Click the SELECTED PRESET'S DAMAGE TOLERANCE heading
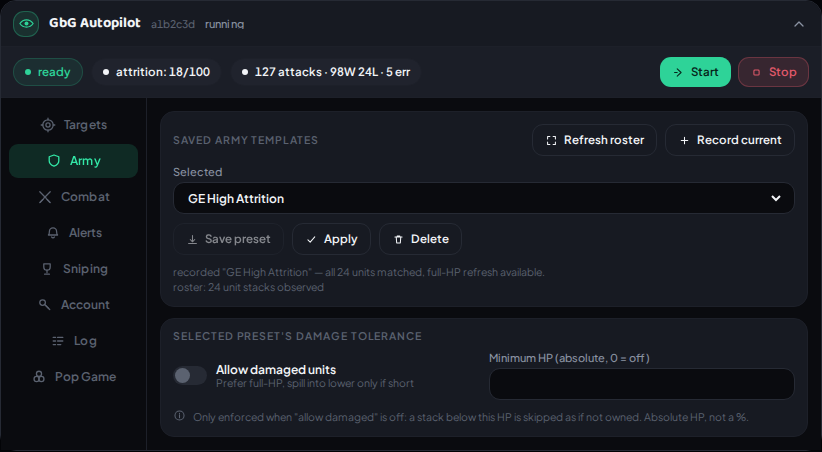Image resolution: width=822 pixels, height=452 pixels. coord(297,336)
